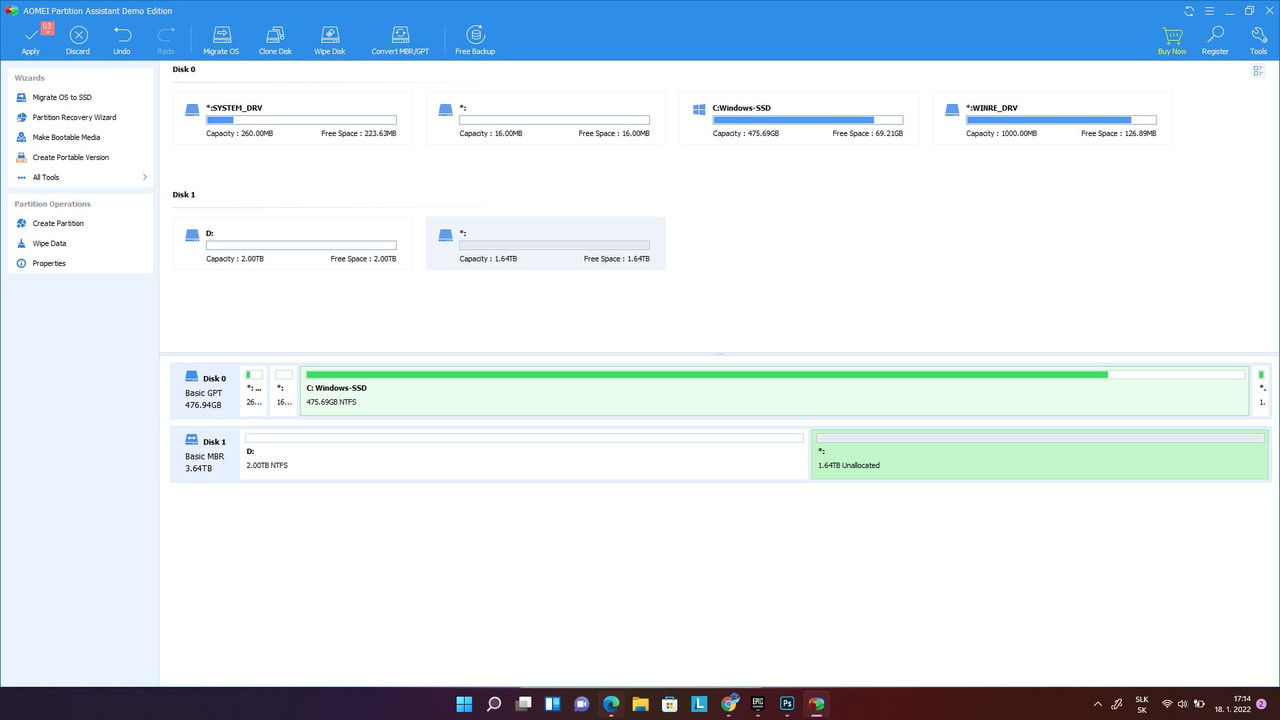Select the 26... first partition block on Disk 0

(254, 390)
